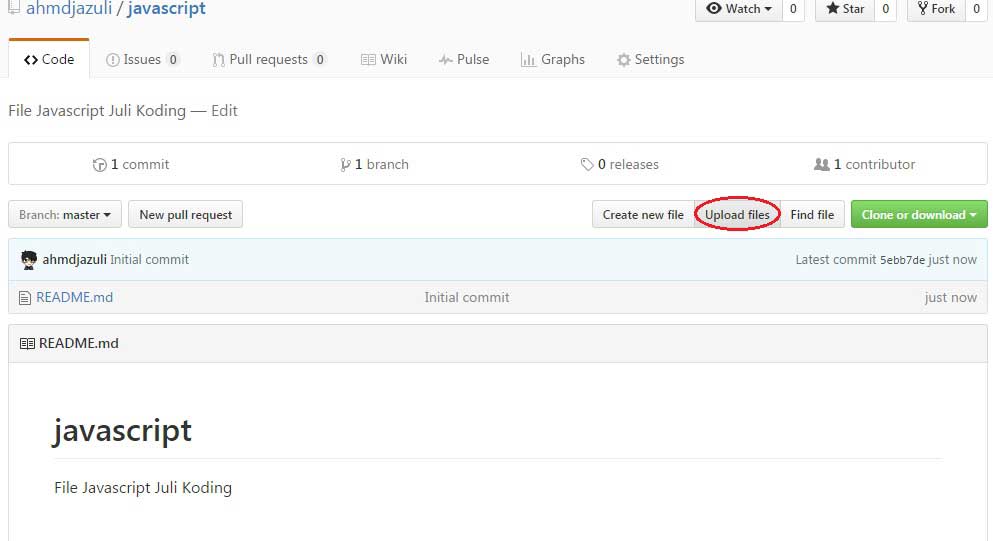This screenshot has height=541, width=993.
Task: Click the "File Javascript Juli Koding" README text
Action: click(143, 488)
